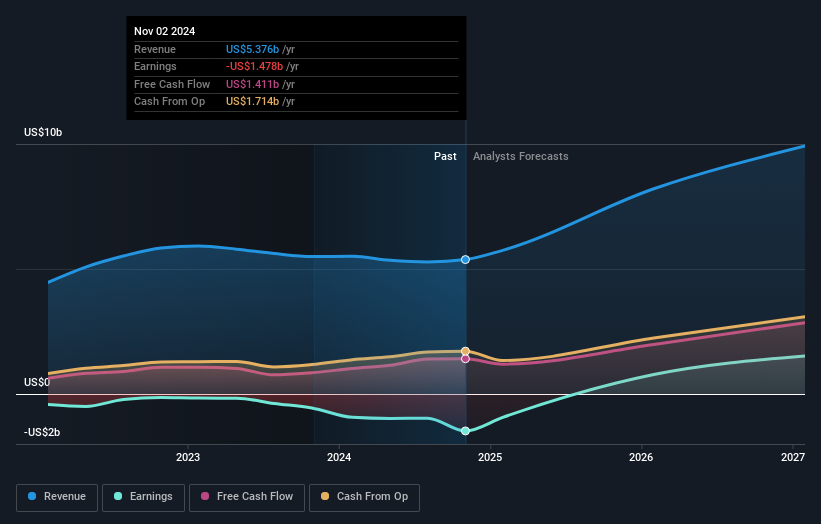
Task: Click the 2026 x-axis label
Action: (641, 458)
